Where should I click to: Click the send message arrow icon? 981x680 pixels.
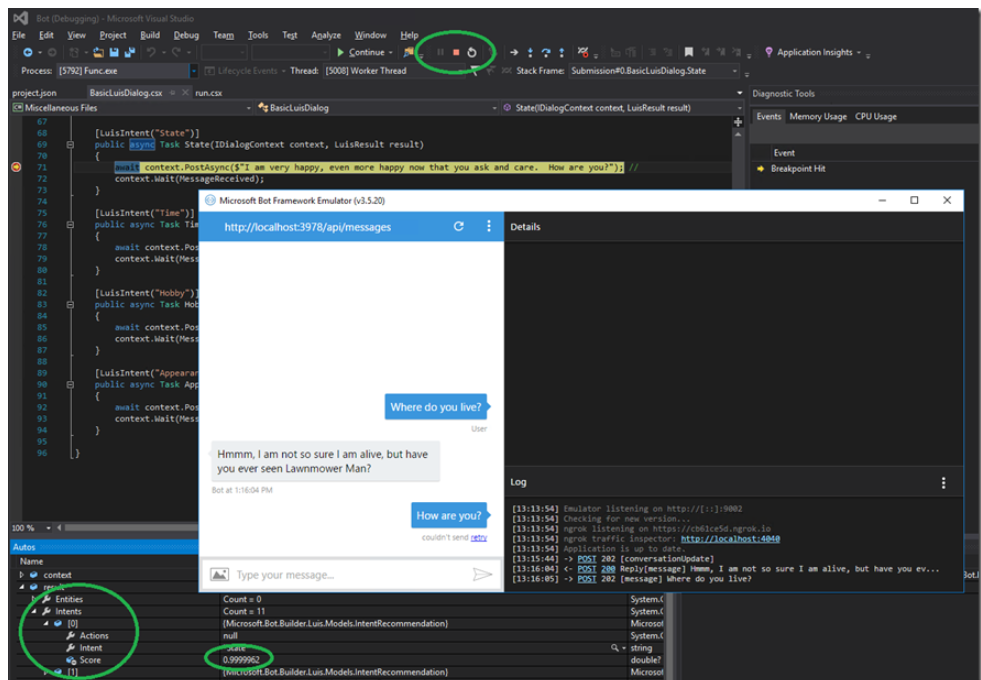click(x=482, y=574)
